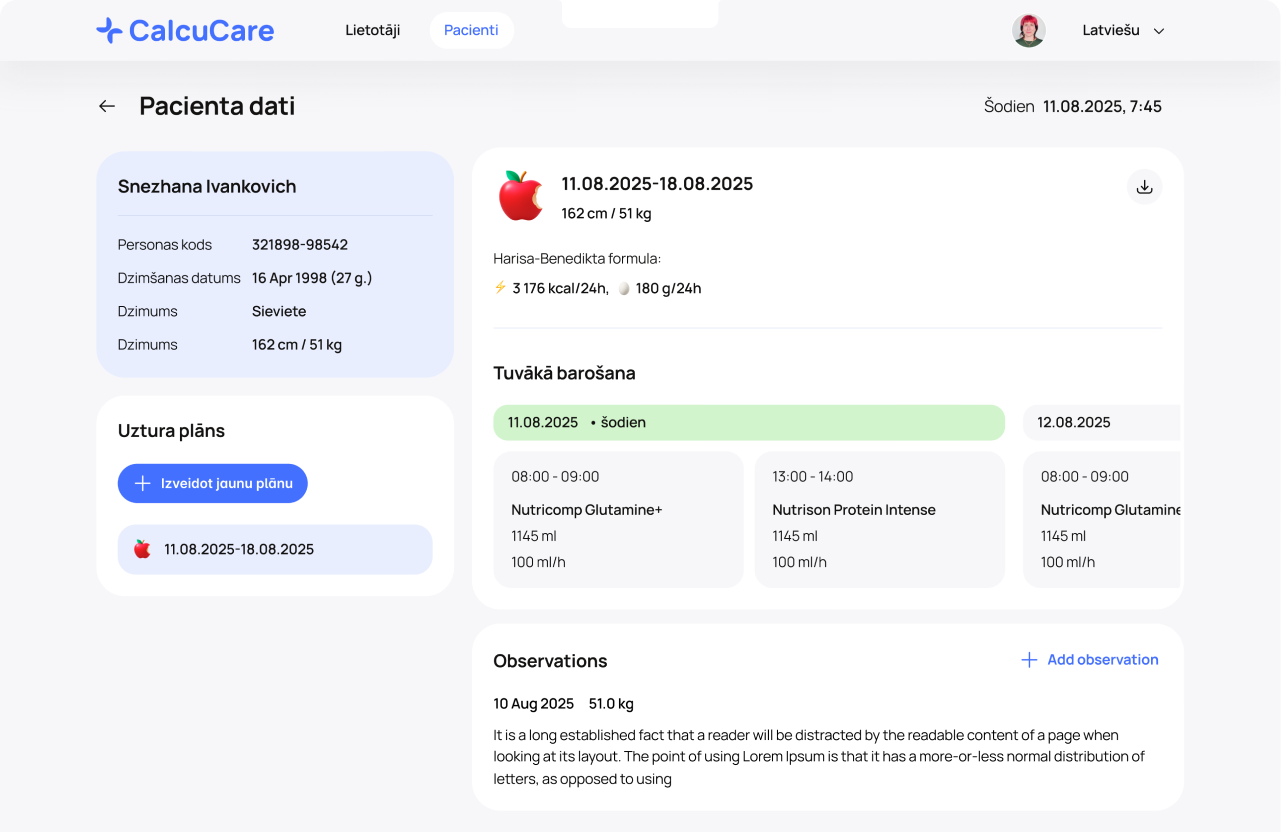1281x833 pixels.
Task: Click the lightning bolt calories icon
Action: click(x=501, y=288)
